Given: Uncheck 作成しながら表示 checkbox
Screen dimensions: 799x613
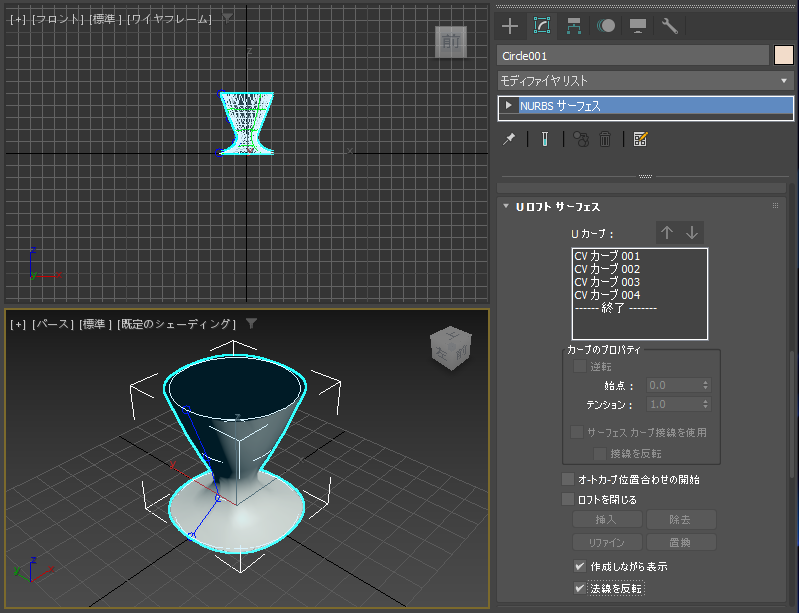Looking at the screenshot, I should [x=580, y=566].
